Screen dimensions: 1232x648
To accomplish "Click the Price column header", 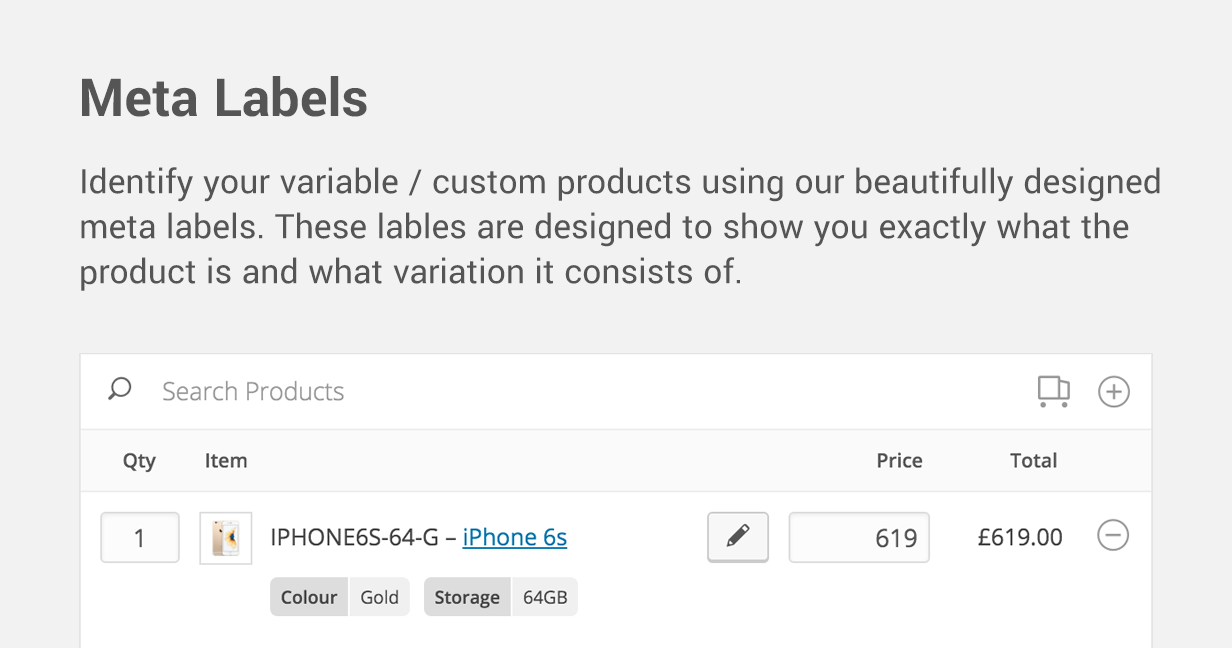I will click(899, 461).
